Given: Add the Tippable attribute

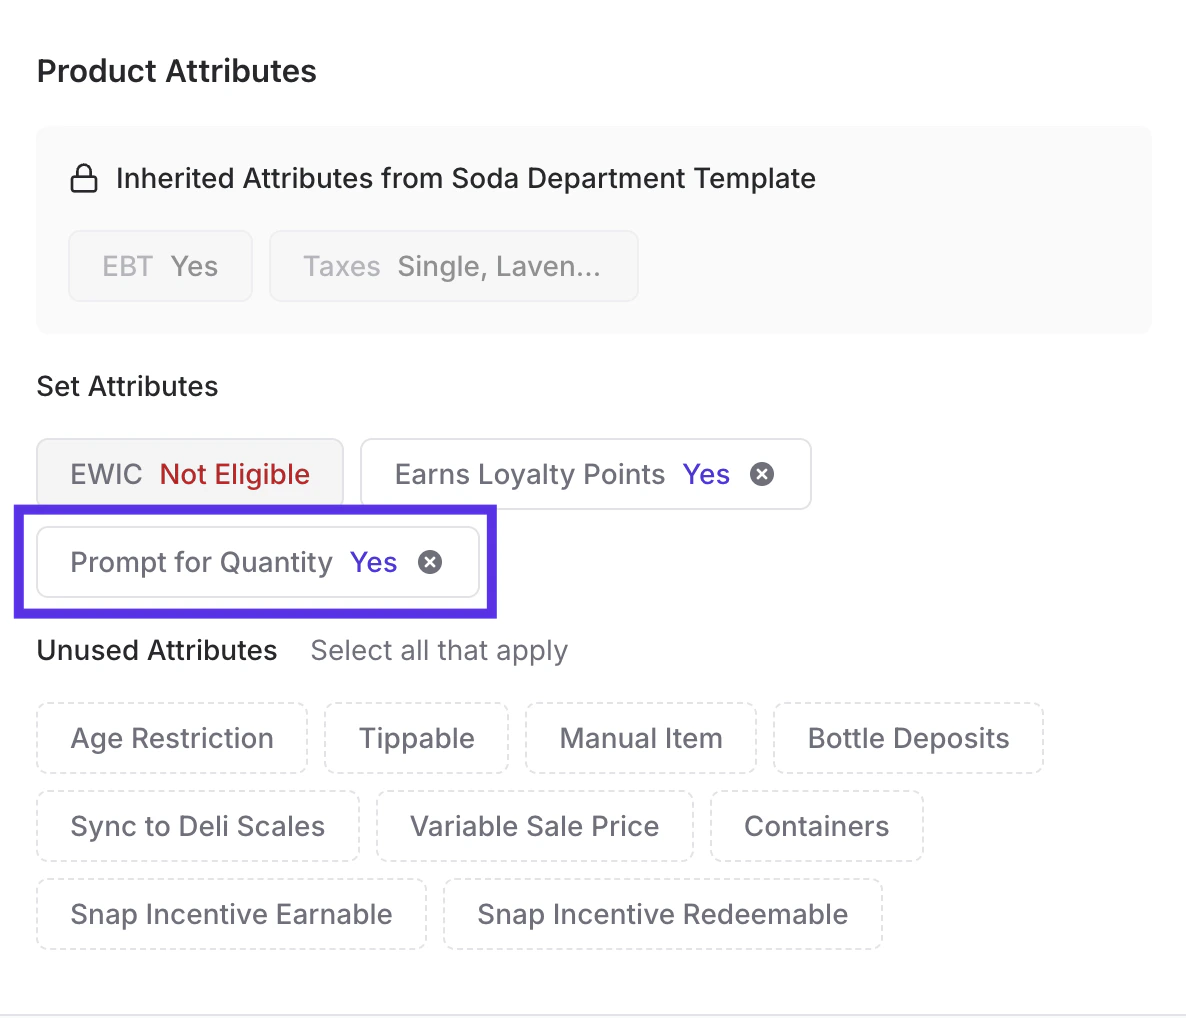Looking at the screenshot, I should [417, 739].
